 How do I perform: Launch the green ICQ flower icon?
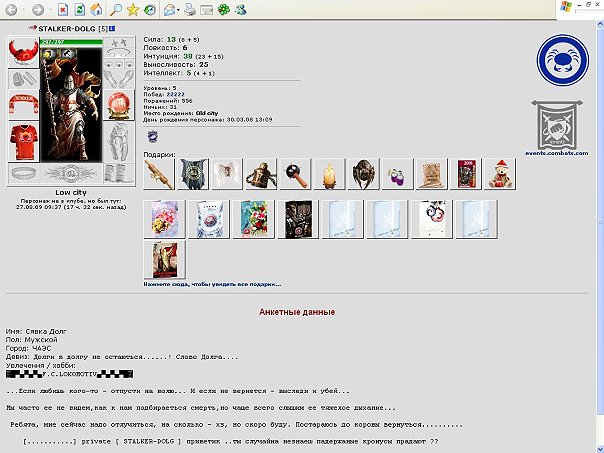click(x=224, y=10)
